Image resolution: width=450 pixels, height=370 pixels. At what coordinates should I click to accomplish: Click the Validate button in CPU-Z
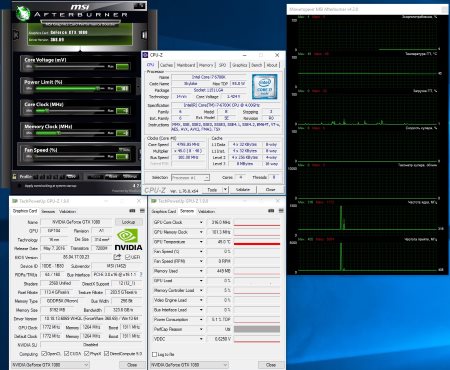[x=243, y=190]
